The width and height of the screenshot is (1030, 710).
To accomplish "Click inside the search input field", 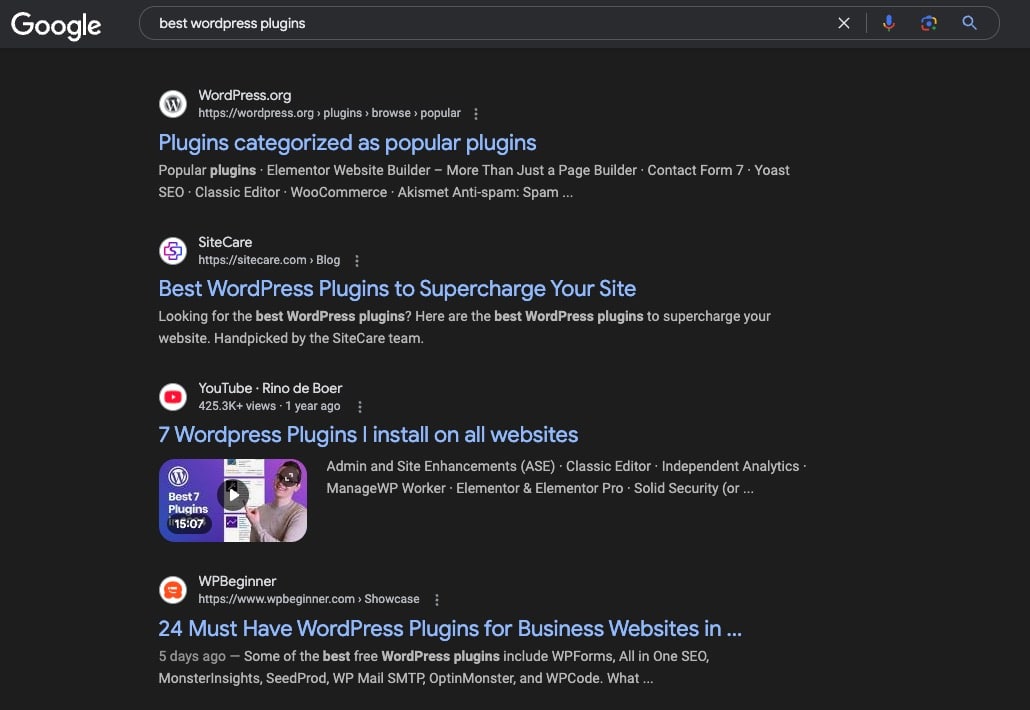I will (480, 23).
